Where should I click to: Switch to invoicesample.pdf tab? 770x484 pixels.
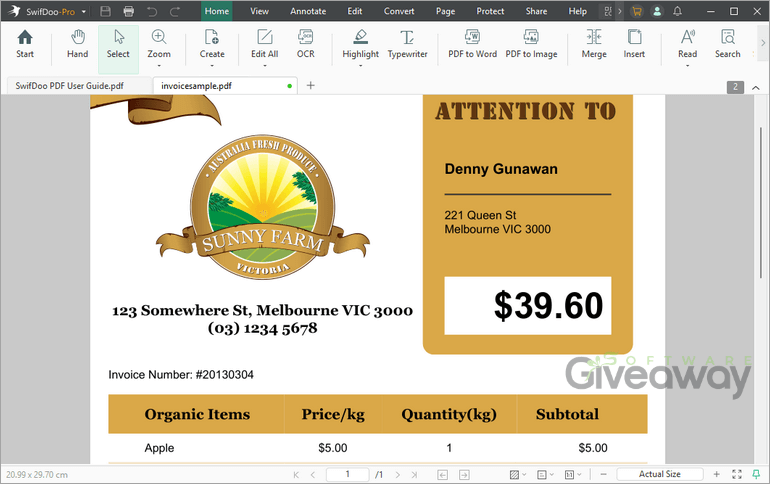pos(224,86)
